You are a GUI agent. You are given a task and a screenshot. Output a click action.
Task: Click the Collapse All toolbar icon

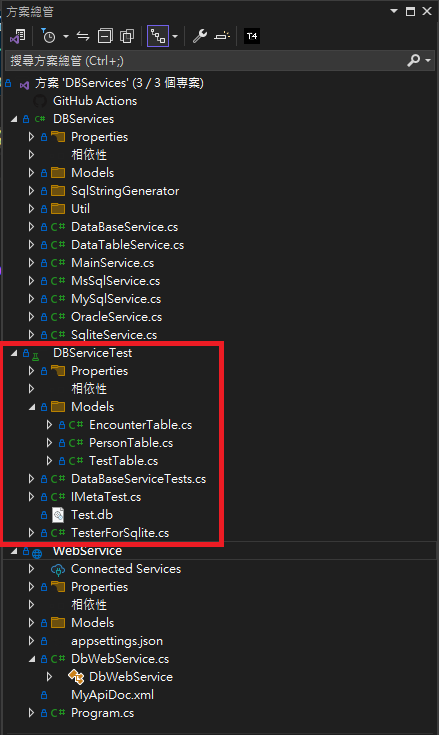tap(105, 36)
